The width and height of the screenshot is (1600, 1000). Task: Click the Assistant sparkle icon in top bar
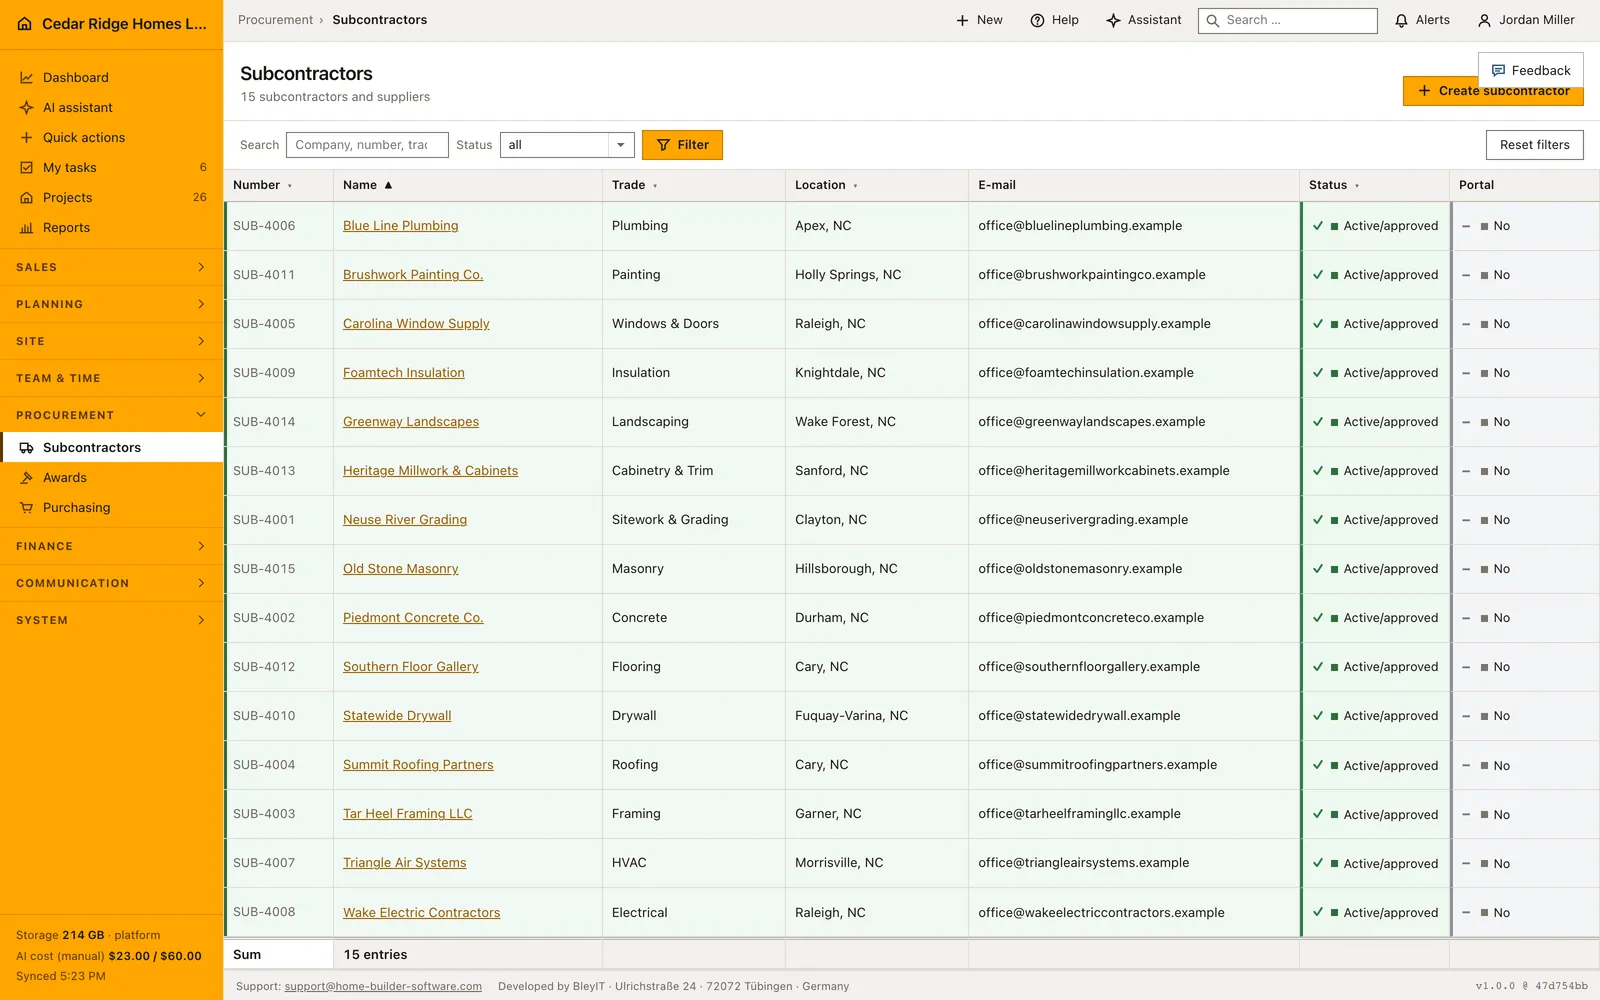1113,20
